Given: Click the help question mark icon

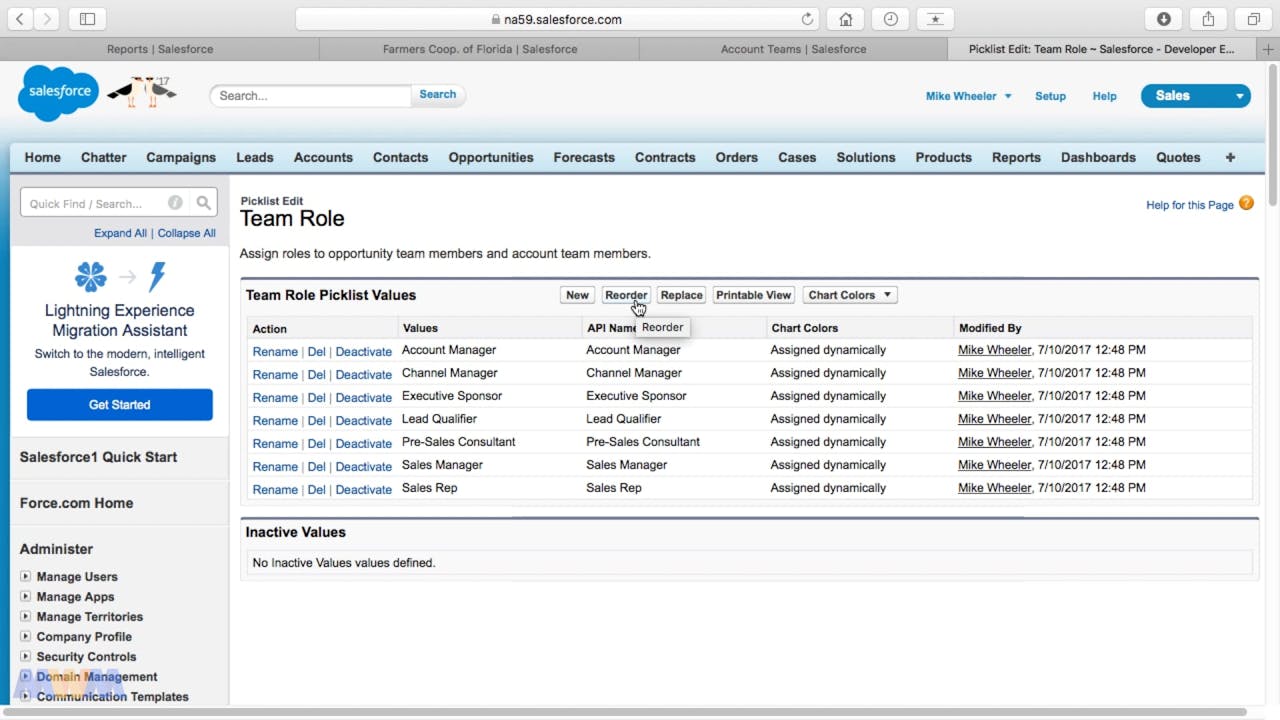Looking at the screenshot, I should (1246, 203).
